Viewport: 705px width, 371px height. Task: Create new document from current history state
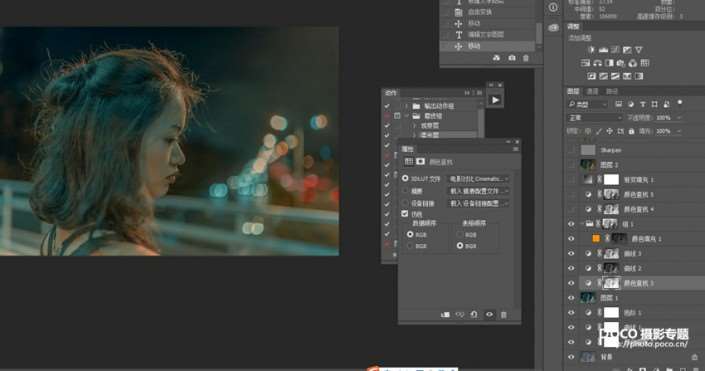tap(496, 58)
